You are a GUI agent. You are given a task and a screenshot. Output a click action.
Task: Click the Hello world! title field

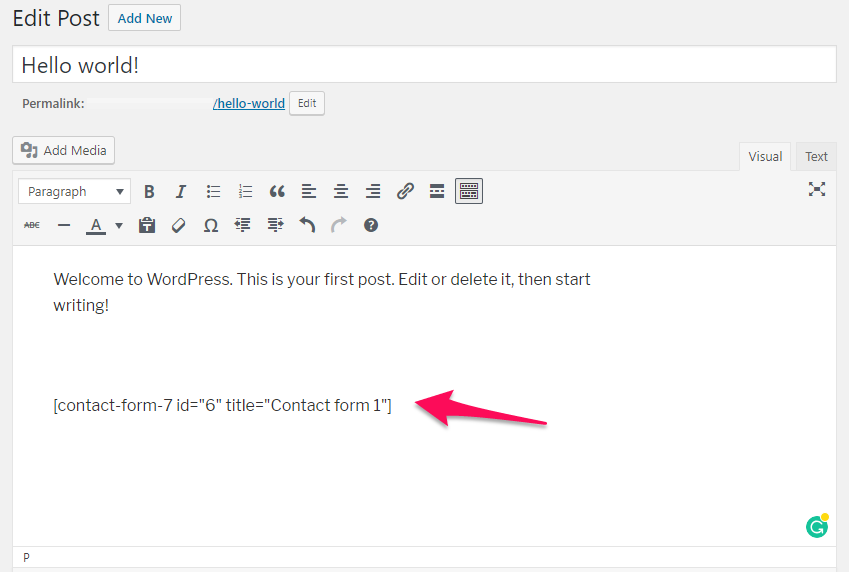point(424,64)
